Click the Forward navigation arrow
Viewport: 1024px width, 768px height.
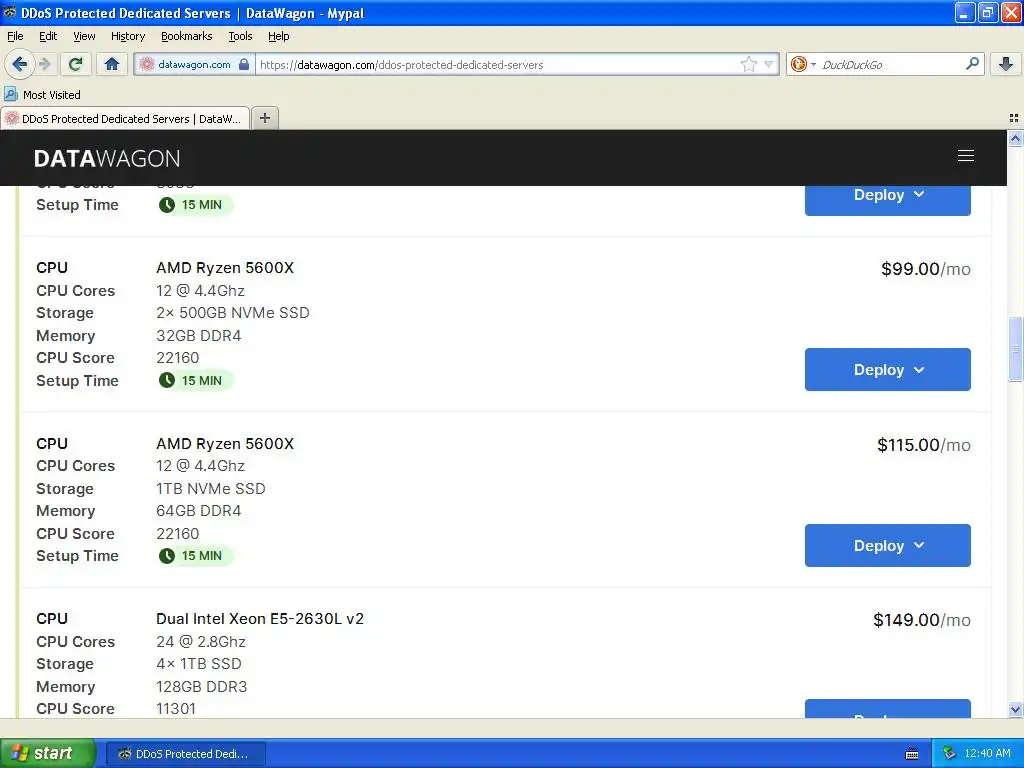(44, 64)
